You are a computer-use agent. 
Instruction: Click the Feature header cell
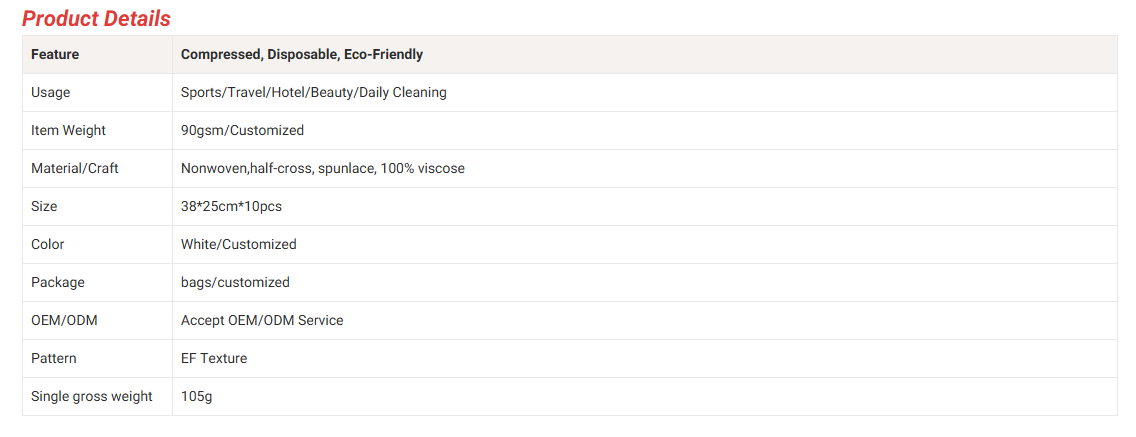[55, 54]
